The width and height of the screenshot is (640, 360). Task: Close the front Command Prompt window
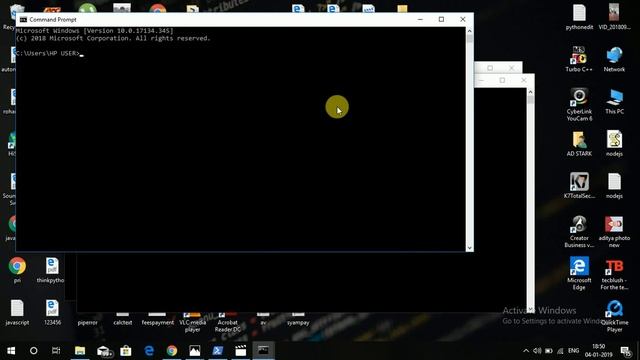462,19
